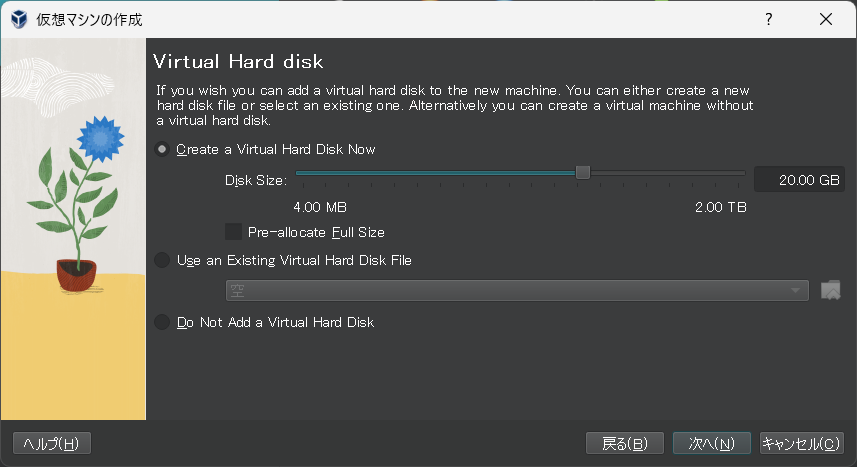Screen dimensions: 857x467
Task: Choose Do Not Add a Virtual Hard Disk
Action: coord(163,322)
